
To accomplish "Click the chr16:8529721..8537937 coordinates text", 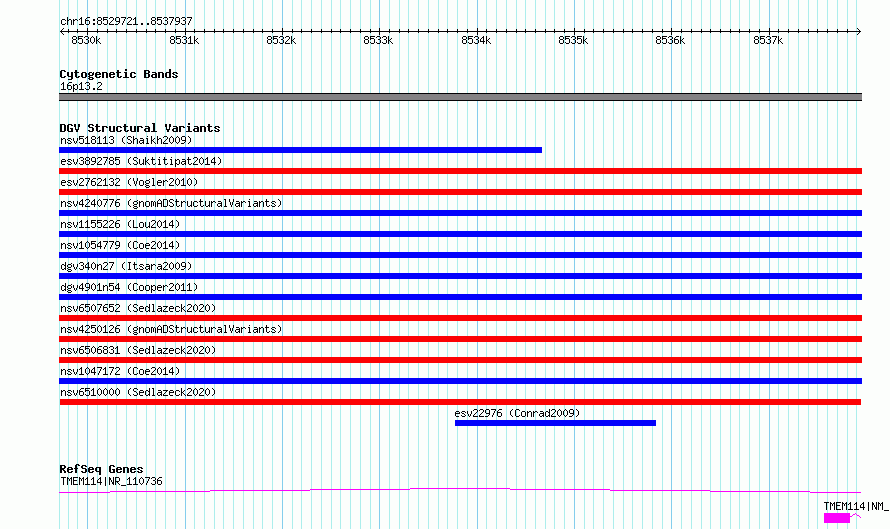I will tap(126, 21).
